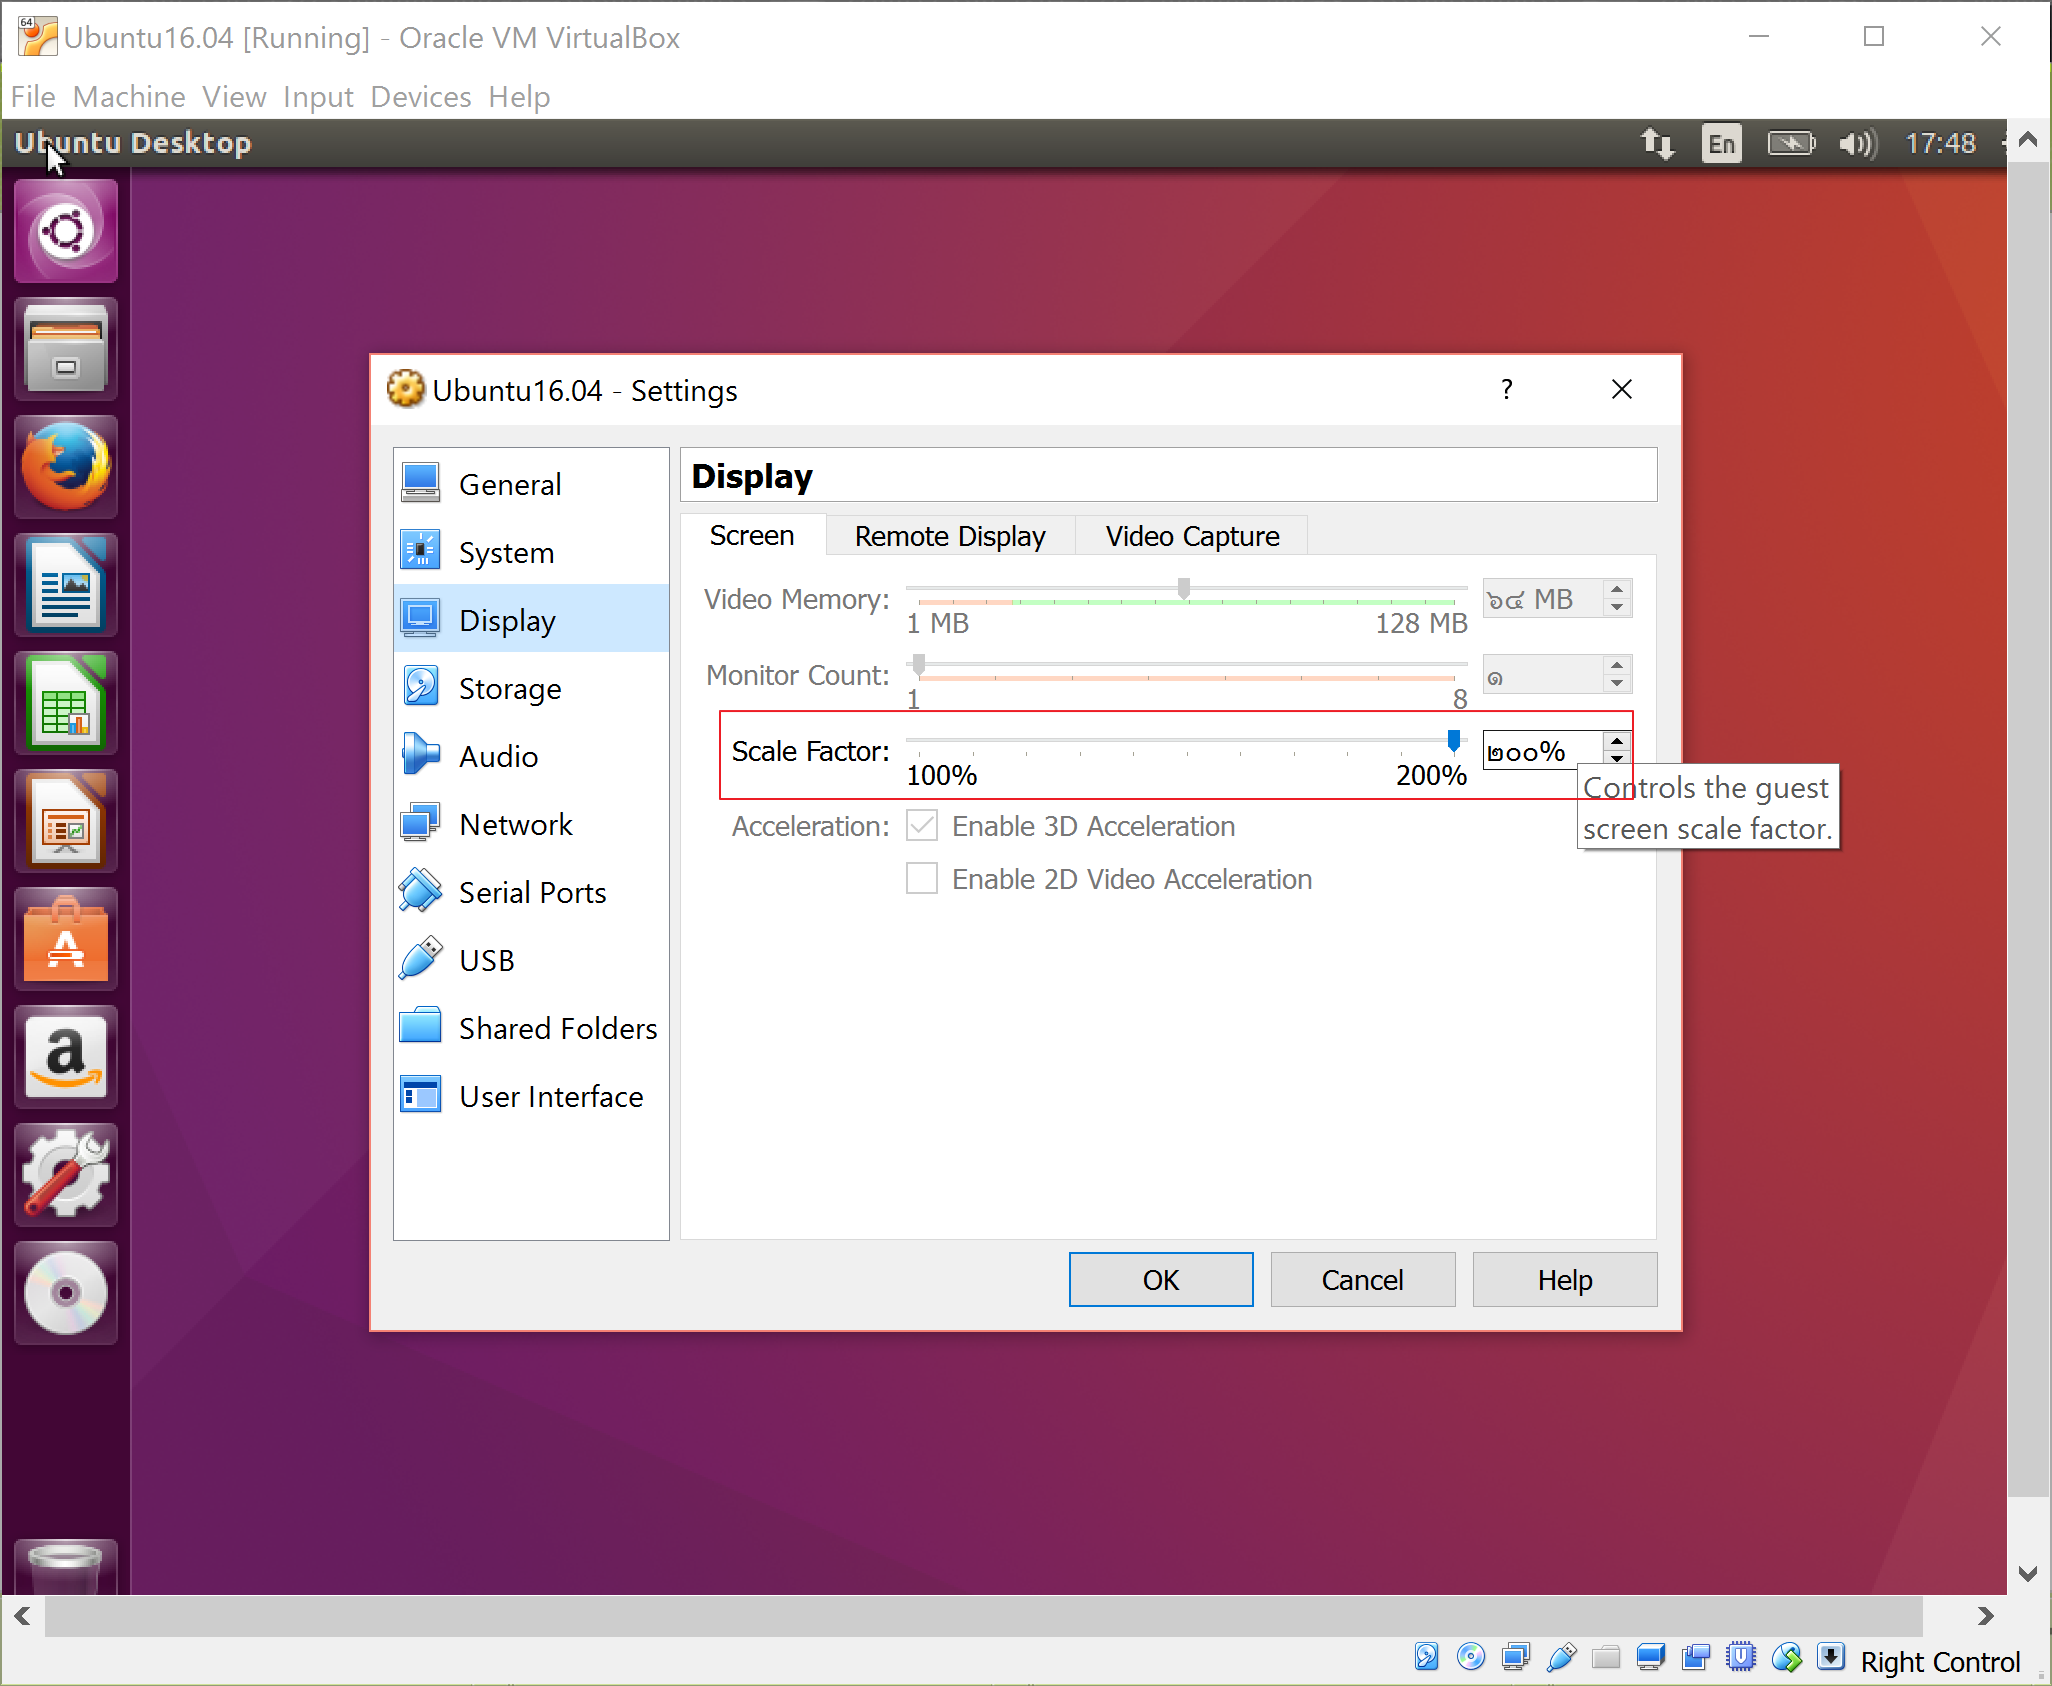Viewport: 2052px width, 1686px height.
Task: Increase the Scale Factor percentage stepper
Action: pyautogui.click(x=1617, y=740)
